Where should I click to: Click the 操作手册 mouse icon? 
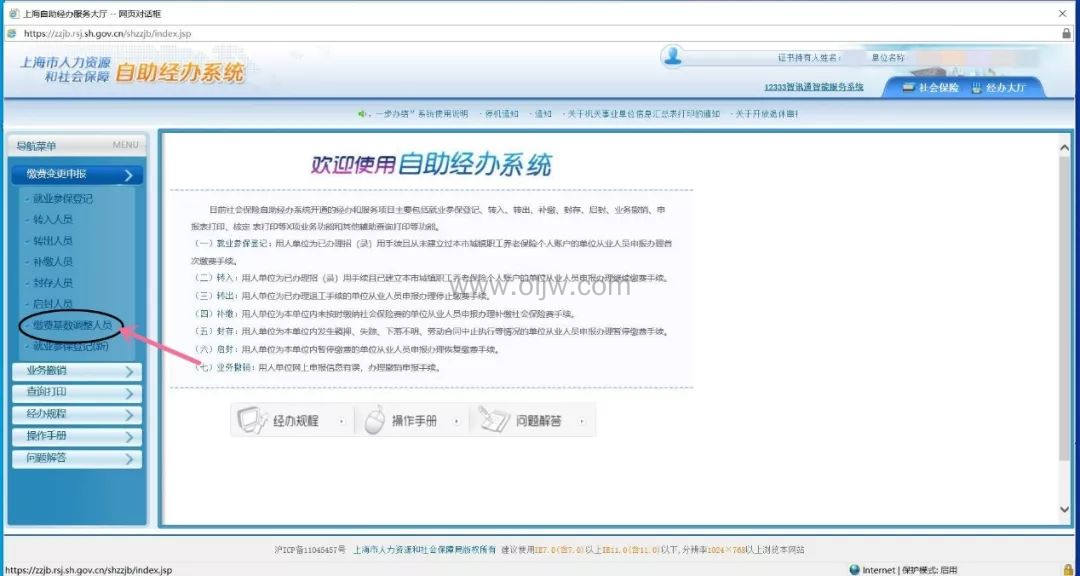374,421
